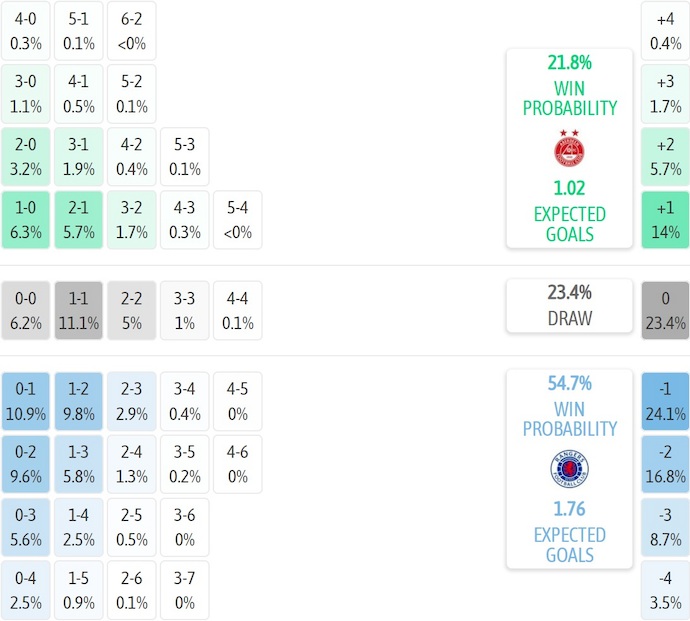Click the 1.76 expected goals value
This screenshot has width=690, height=621.
(x=569, y=508)
